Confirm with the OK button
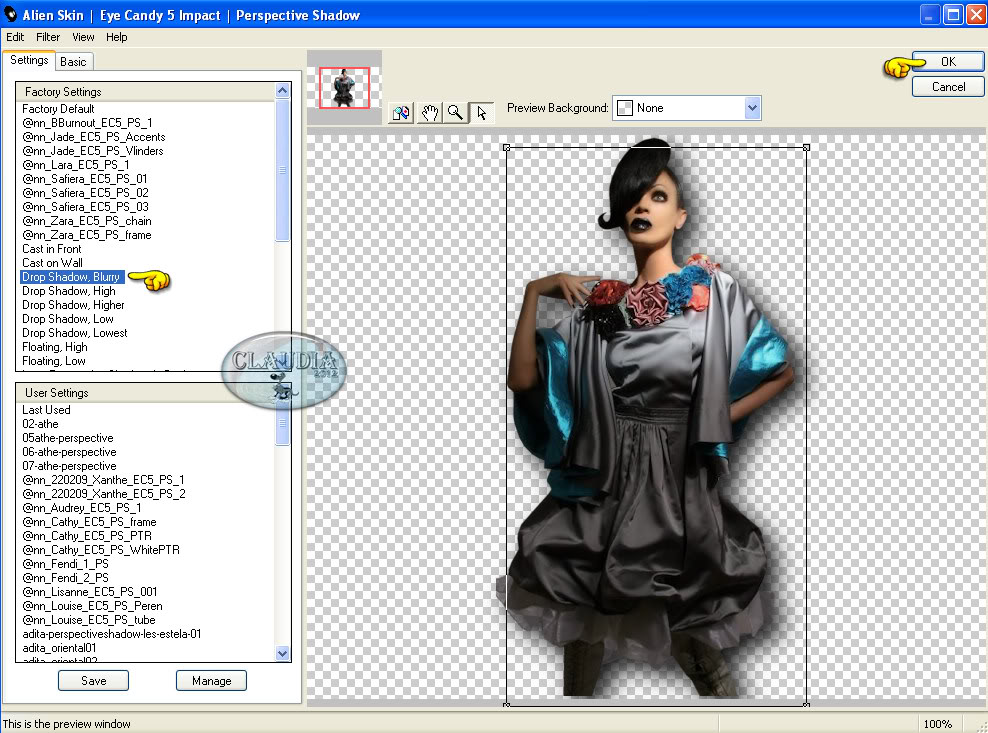 (948, 61)
